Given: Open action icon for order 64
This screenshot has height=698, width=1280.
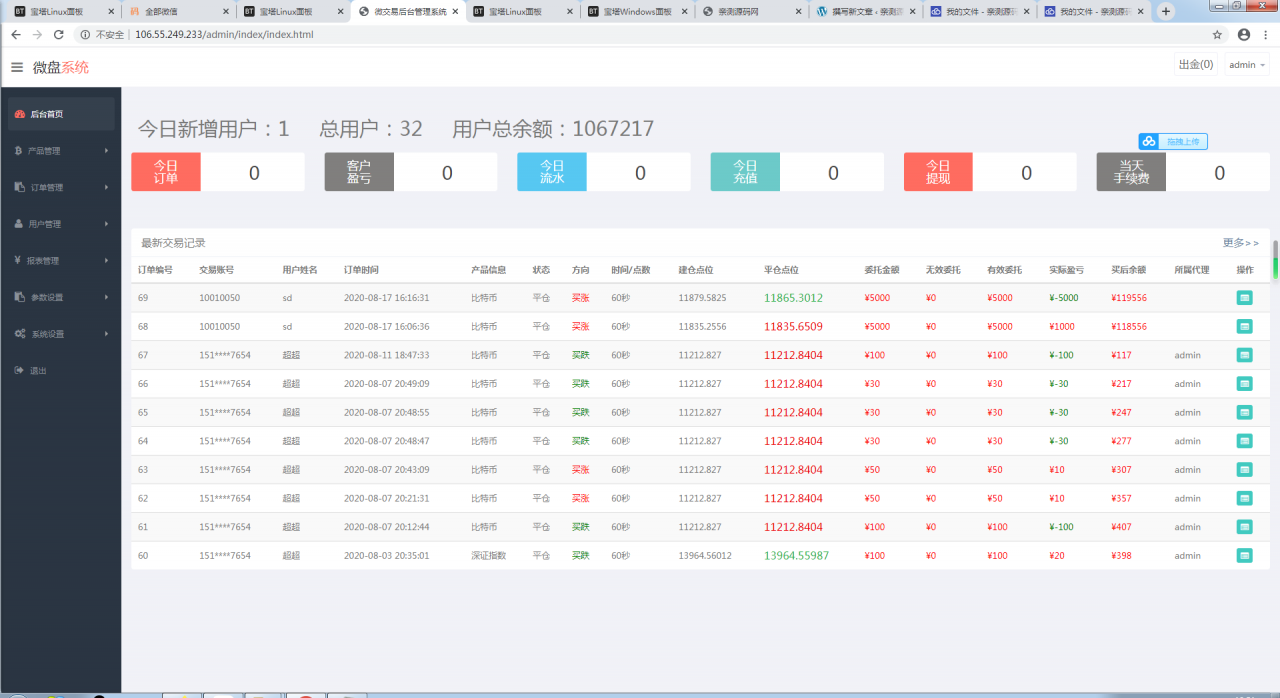Looking at the screenshot, I should (x=1244, y=441).
